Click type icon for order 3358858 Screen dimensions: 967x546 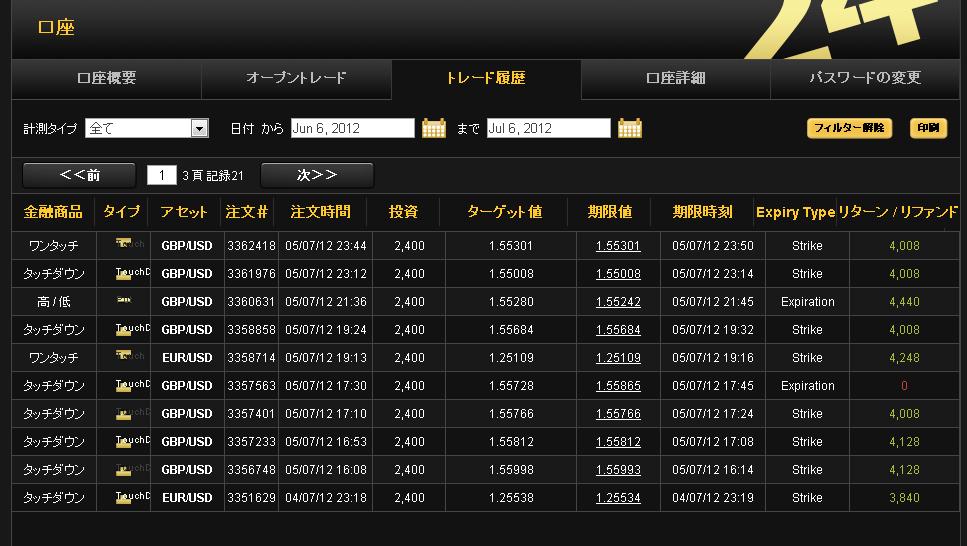pyautogui.click(x=132, y=329)
